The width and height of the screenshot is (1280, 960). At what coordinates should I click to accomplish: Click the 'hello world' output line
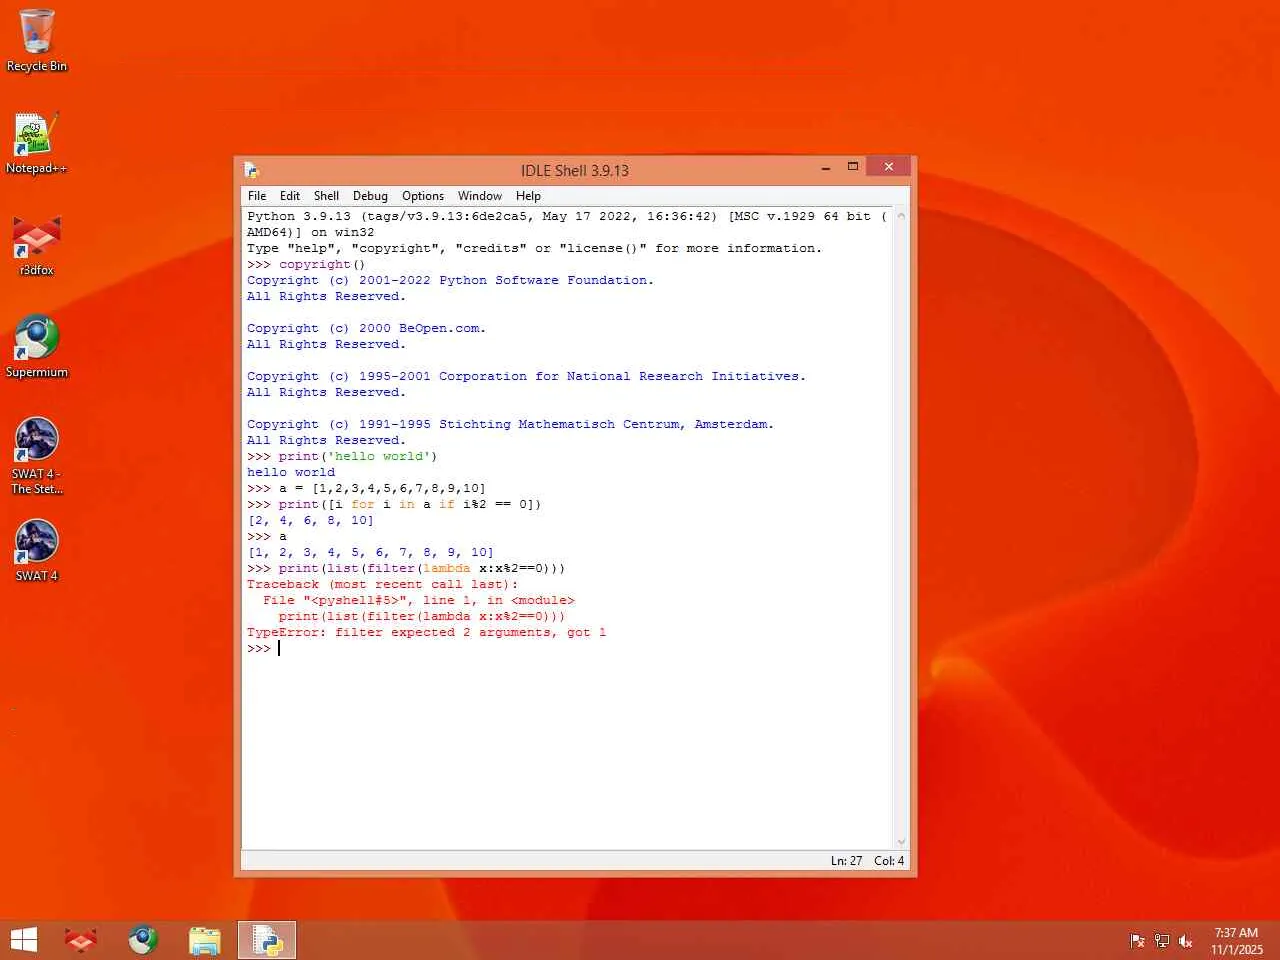coord(291,472)
